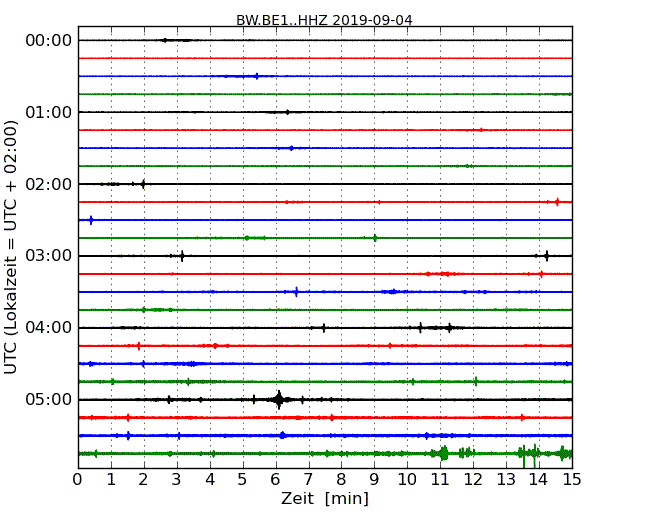This screenshot has width=650, height=520.
Task: Click the black spike near minute 11.3 on 04:00 trace
Action: coord(449,328)
